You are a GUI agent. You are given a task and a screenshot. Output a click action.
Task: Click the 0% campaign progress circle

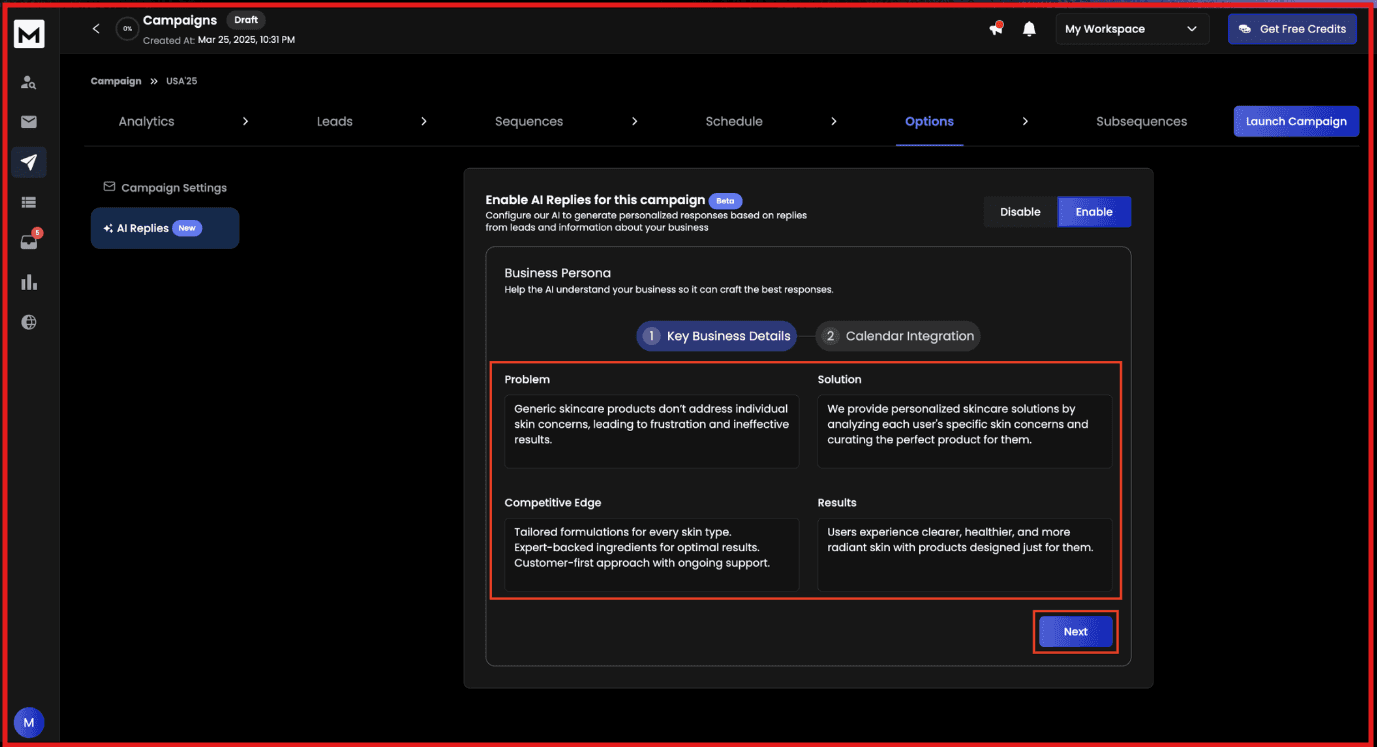pos(126,28)
